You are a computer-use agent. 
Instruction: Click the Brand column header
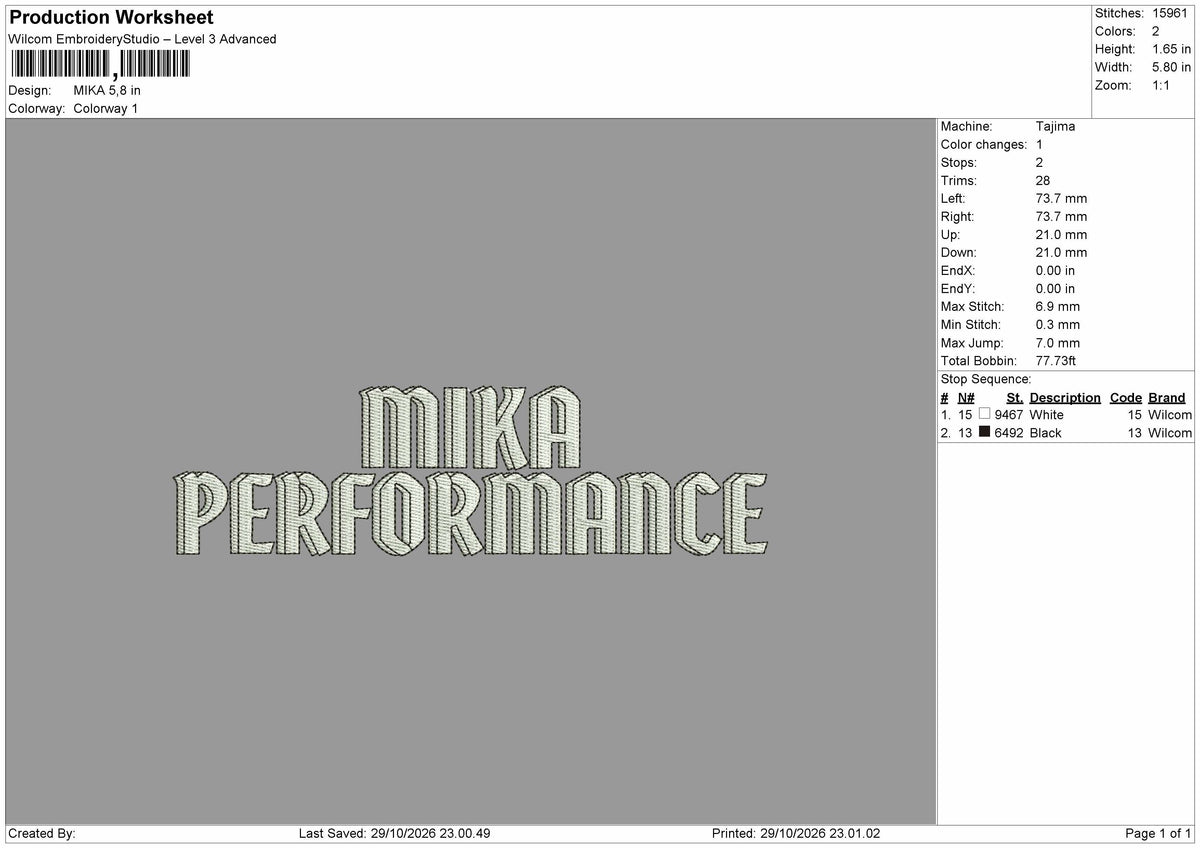pos(1167,398)
